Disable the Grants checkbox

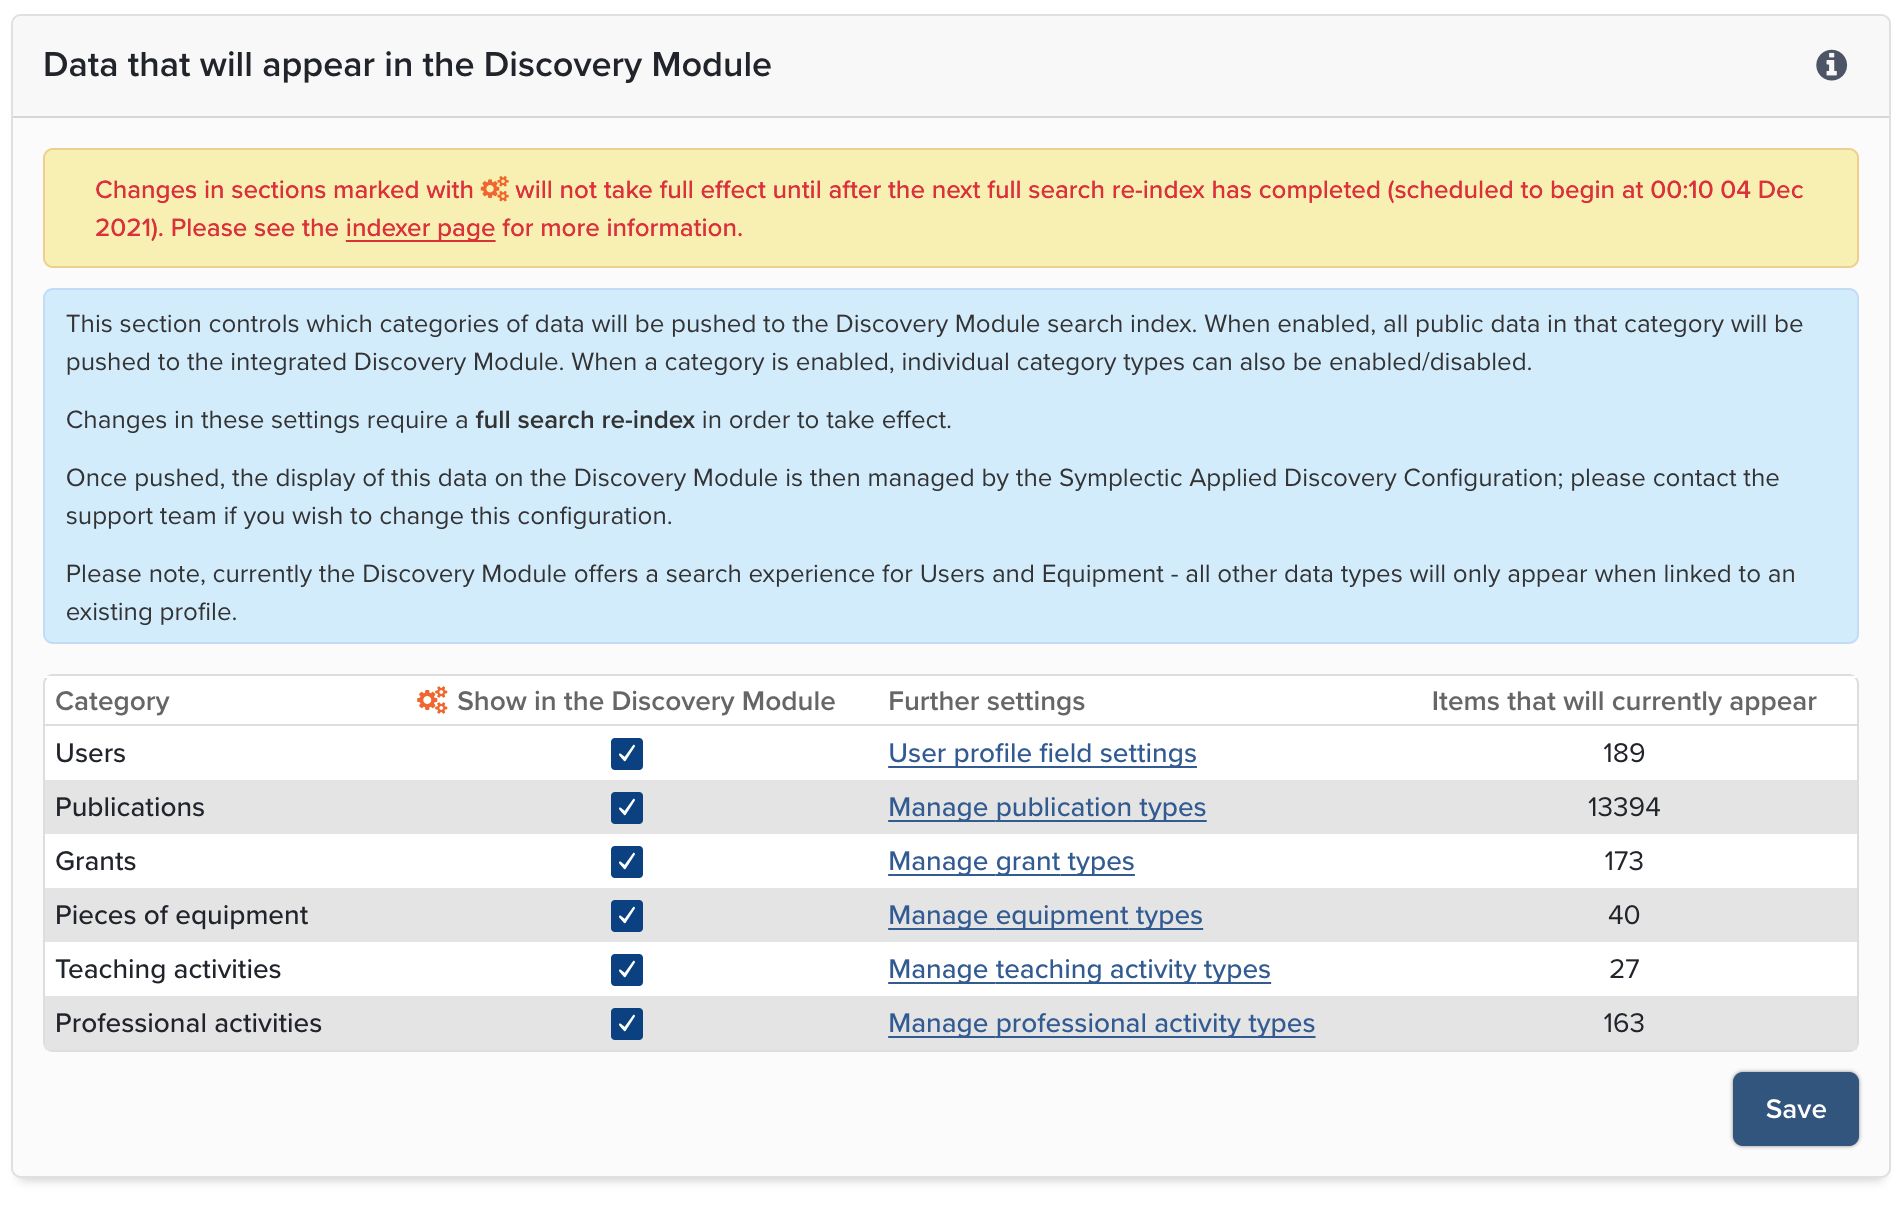coord(626,861)
